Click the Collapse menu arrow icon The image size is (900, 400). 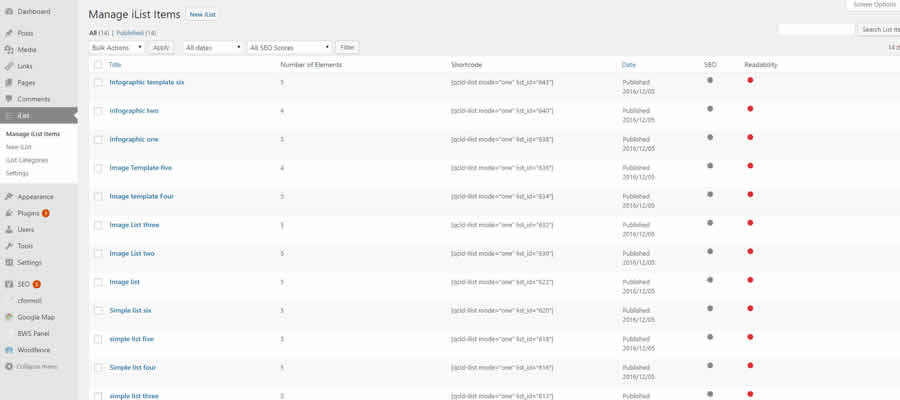tap(8, 367)
